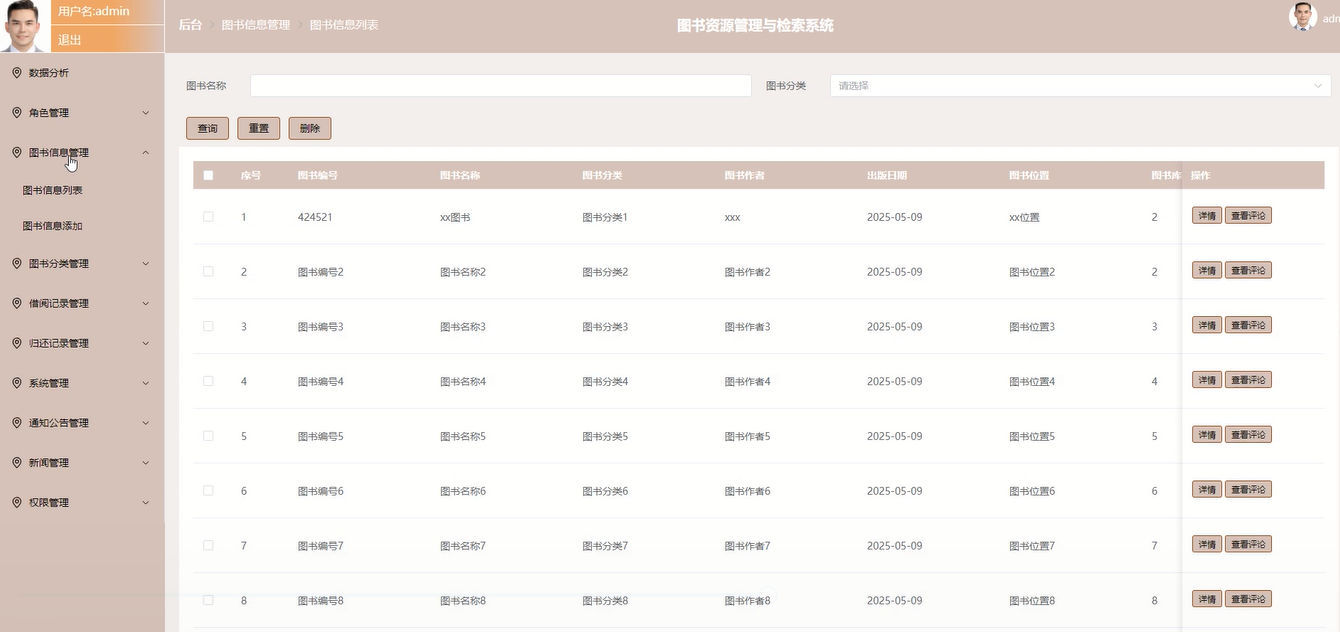Select the checkbox for 图书名称2 row

(208, 272)
